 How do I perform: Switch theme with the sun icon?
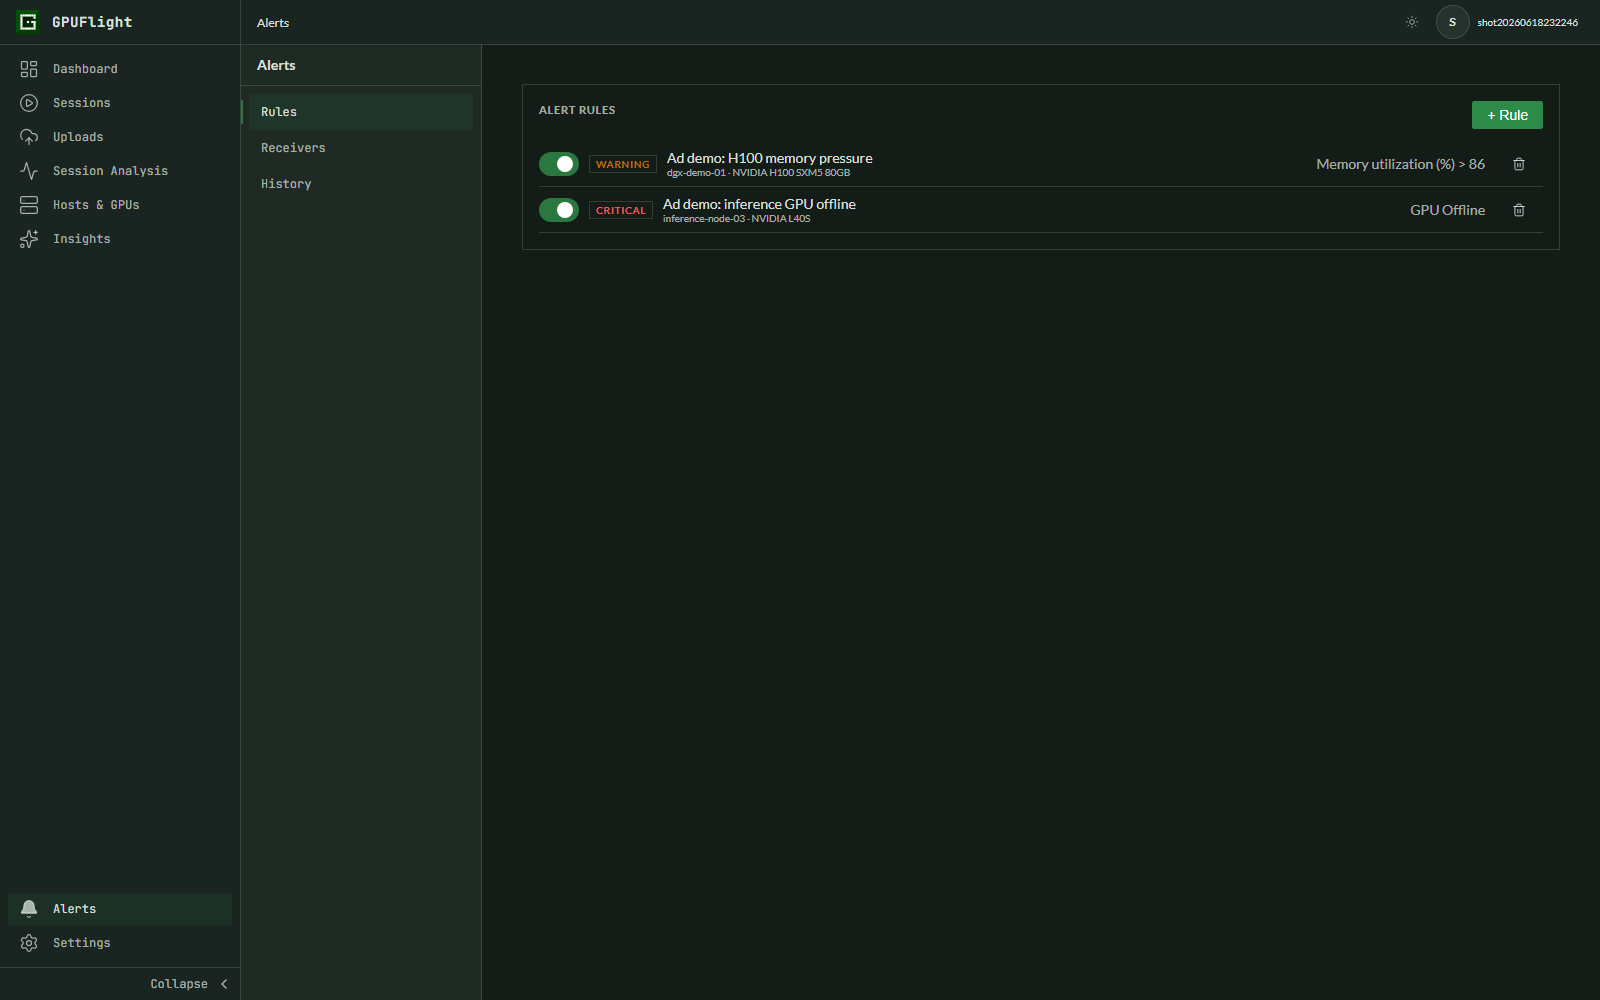1412,22
